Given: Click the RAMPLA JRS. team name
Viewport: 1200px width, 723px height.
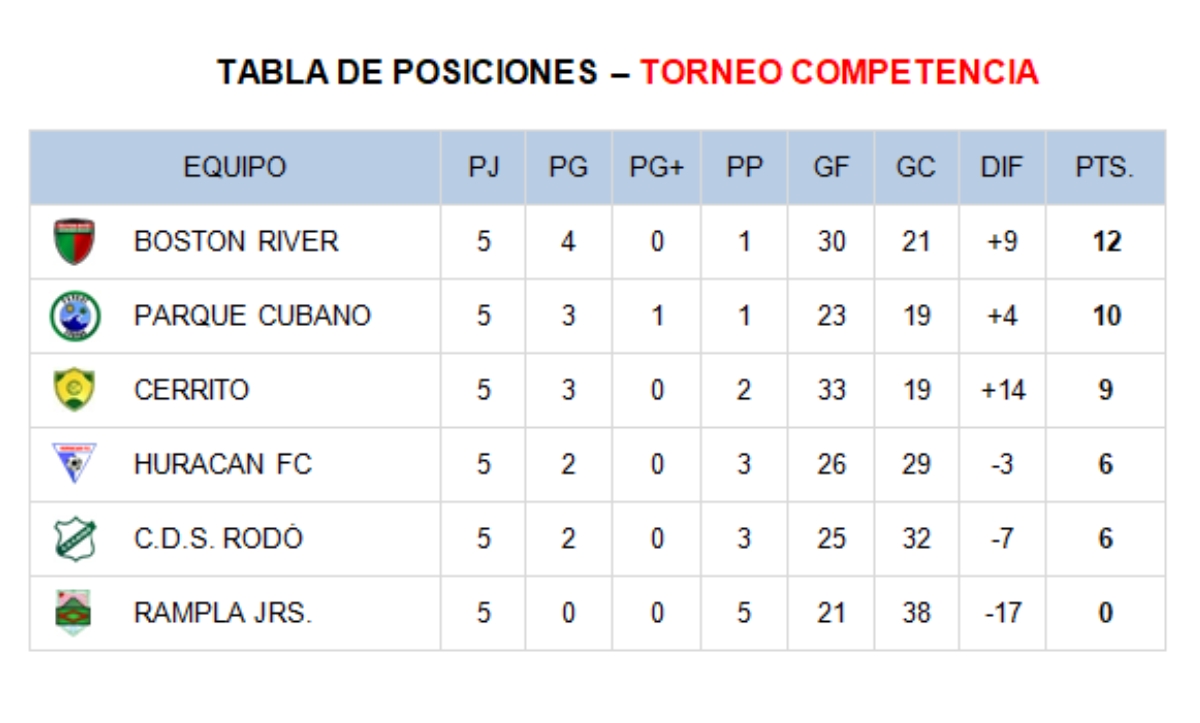Looking at the screenshot, I should [223, 613].
